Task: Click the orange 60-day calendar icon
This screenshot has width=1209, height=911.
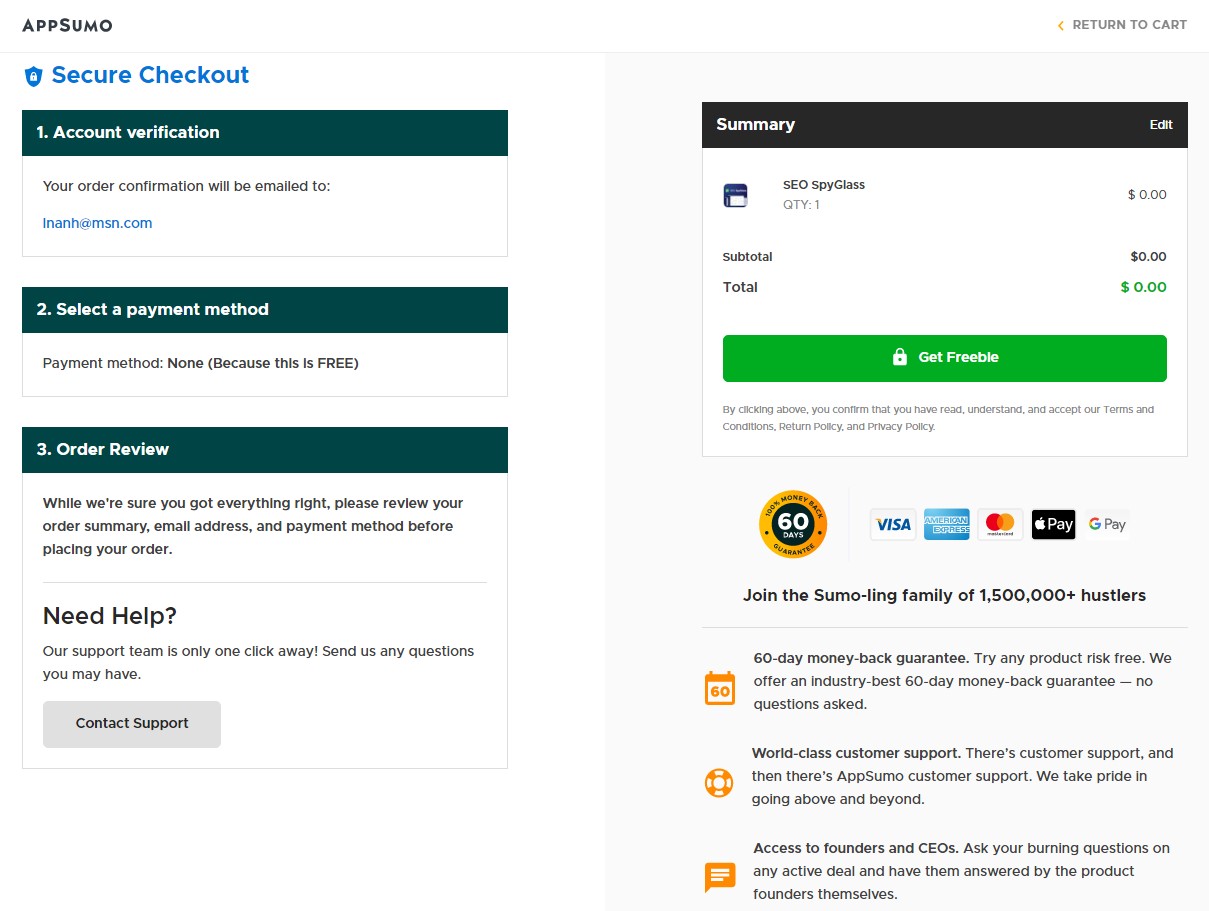Action: [720, 689]
